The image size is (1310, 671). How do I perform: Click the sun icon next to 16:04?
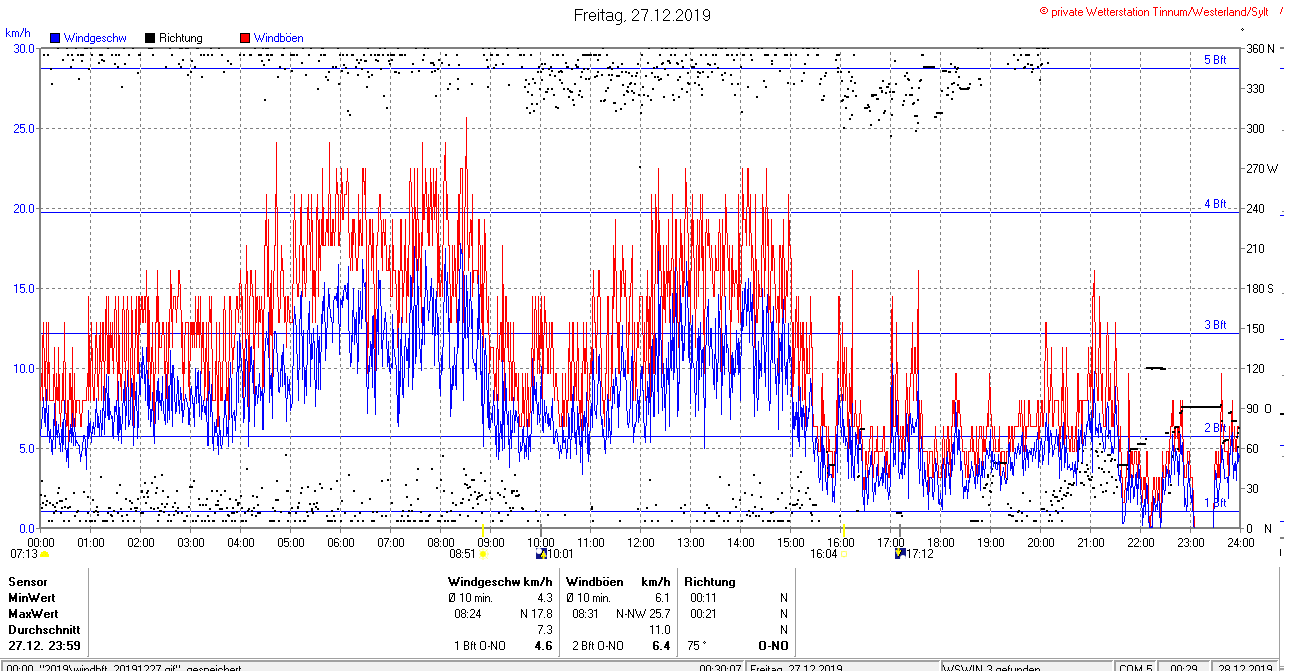click(x=843, y=554)
